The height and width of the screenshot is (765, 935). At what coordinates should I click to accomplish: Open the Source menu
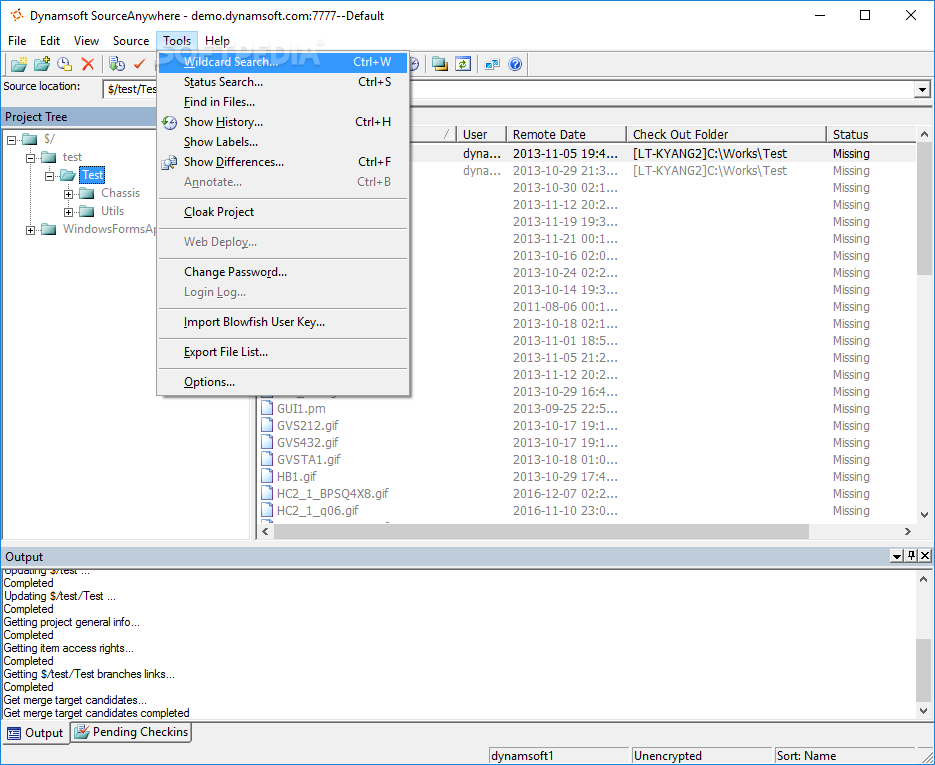(x=131, y=41)
